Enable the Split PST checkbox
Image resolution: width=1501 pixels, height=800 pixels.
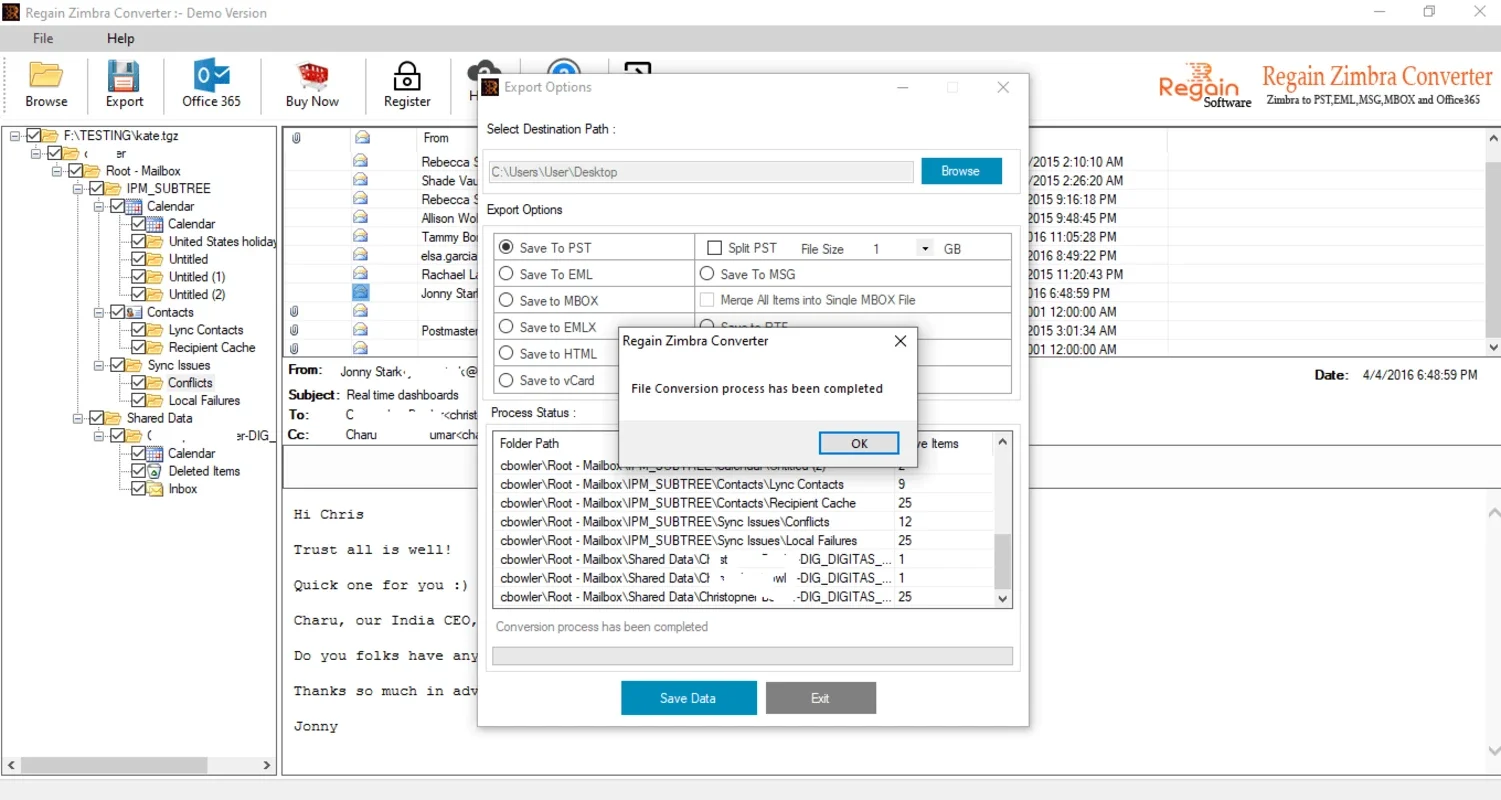(x=714, y=247)
